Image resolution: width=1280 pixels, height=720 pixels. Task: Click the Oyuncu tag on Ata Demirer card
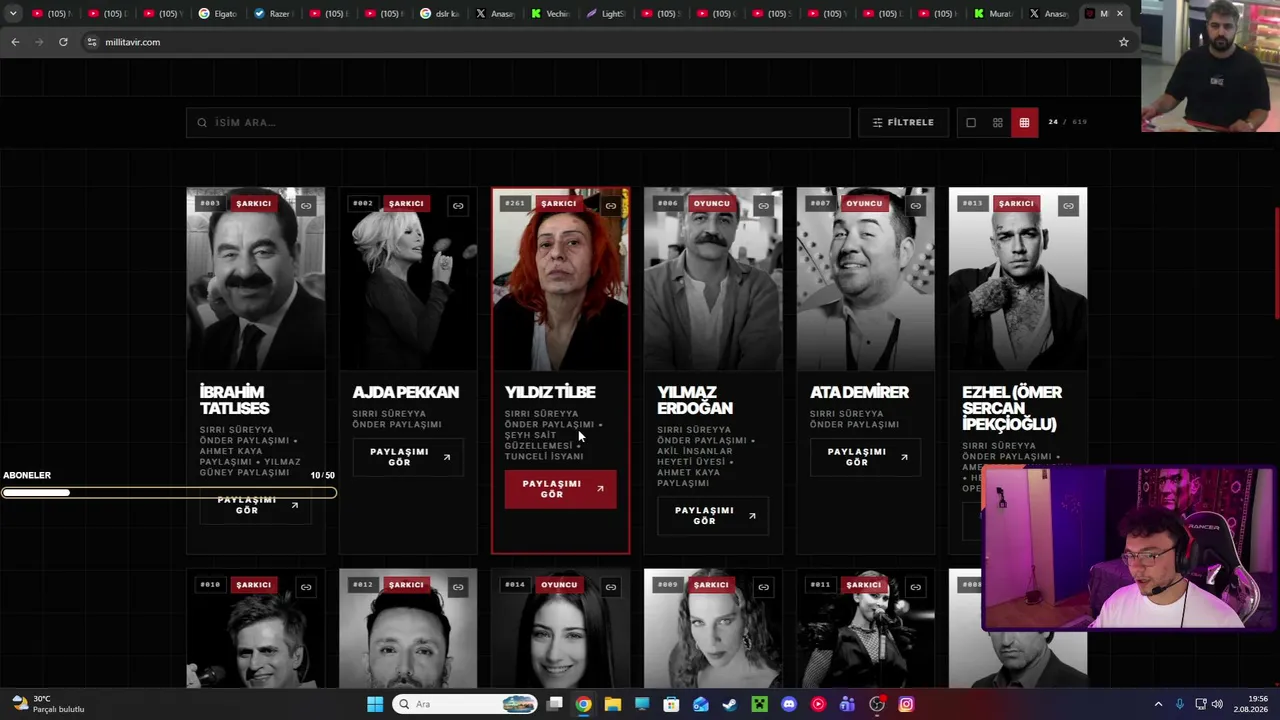(x=864, y=204)
